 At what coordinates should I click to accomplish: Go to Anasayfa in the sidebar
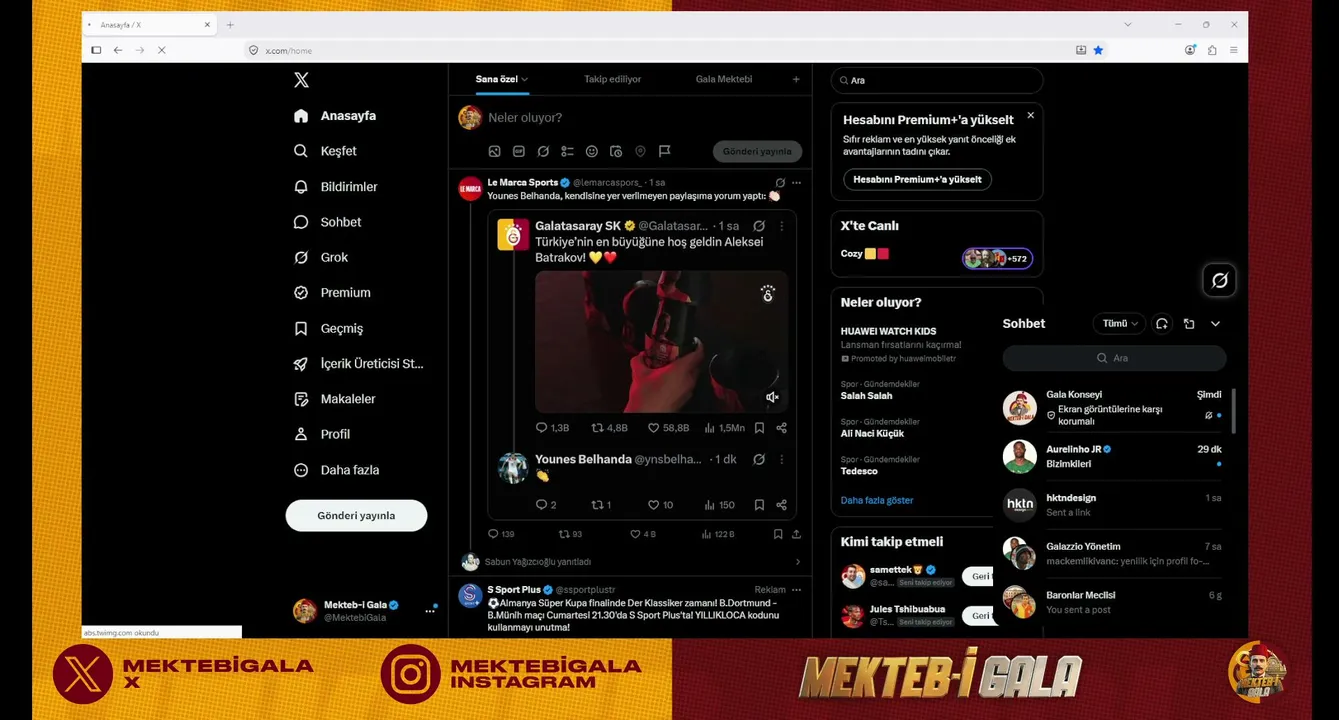(337, 116)
